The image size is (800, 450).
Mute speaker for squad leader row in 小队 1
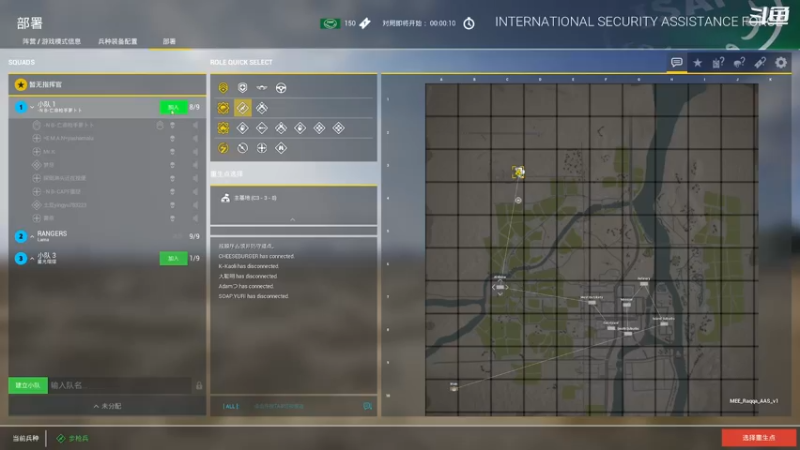[x=195, y=125]
